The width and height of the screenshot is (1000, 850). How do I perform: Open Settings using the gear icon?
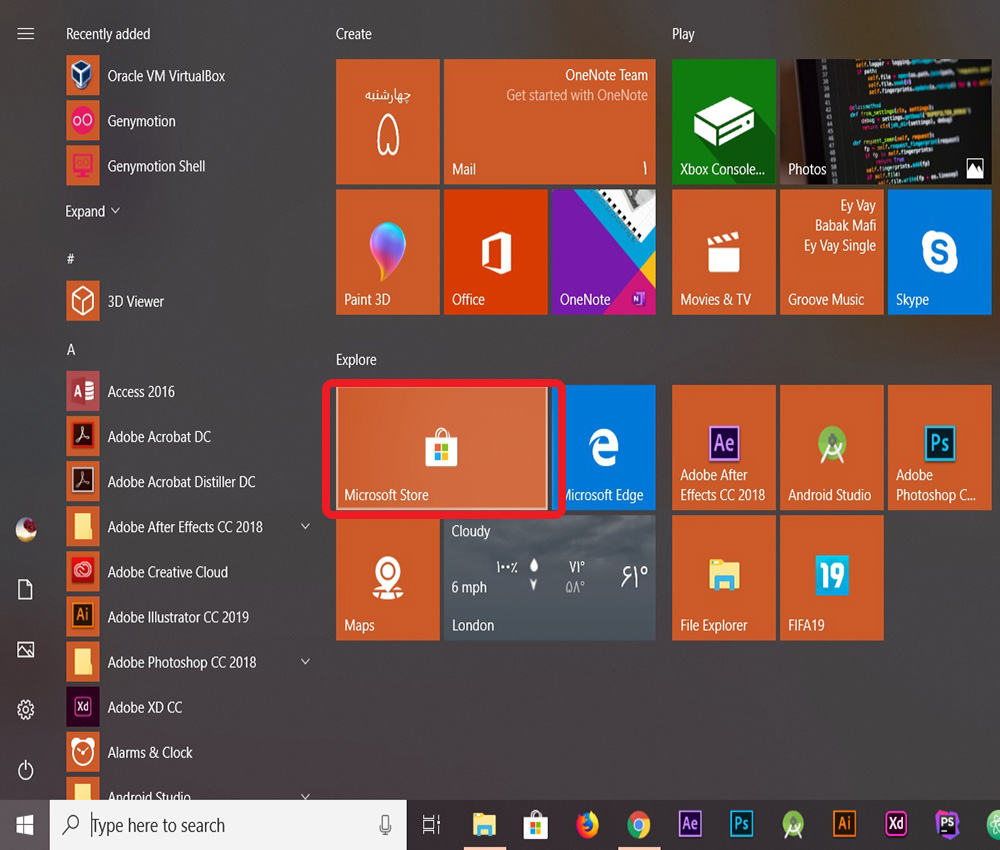click(26, 710)
